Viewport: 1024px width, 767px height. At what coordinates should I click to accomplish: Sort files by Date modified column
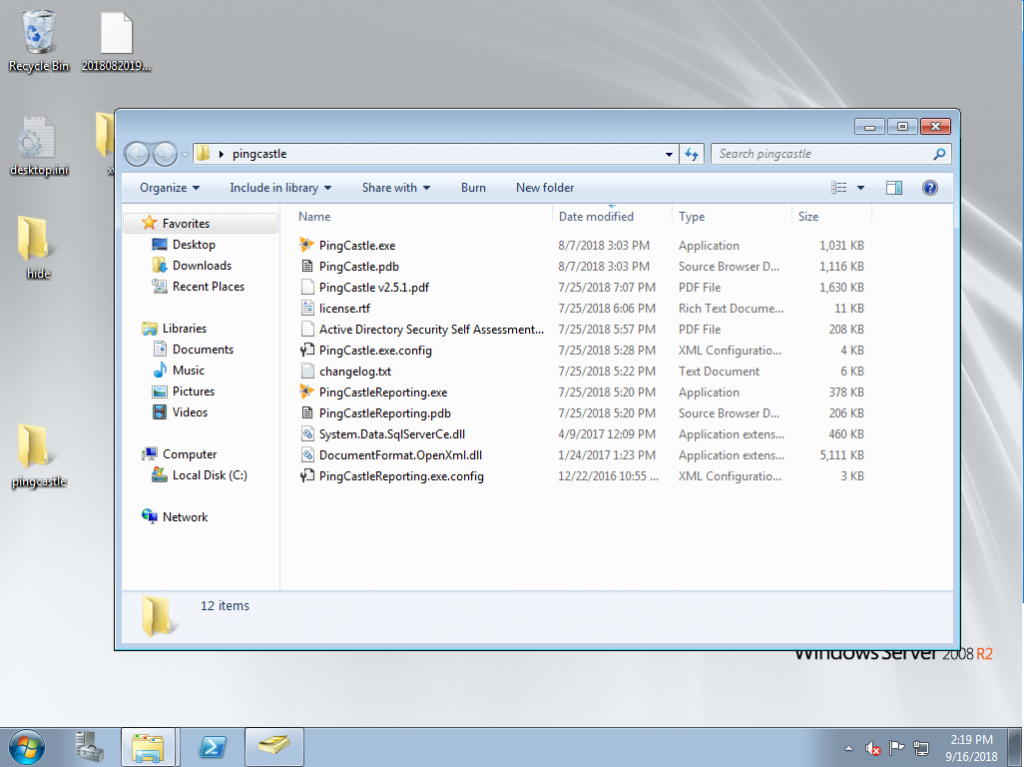[596, 216]
